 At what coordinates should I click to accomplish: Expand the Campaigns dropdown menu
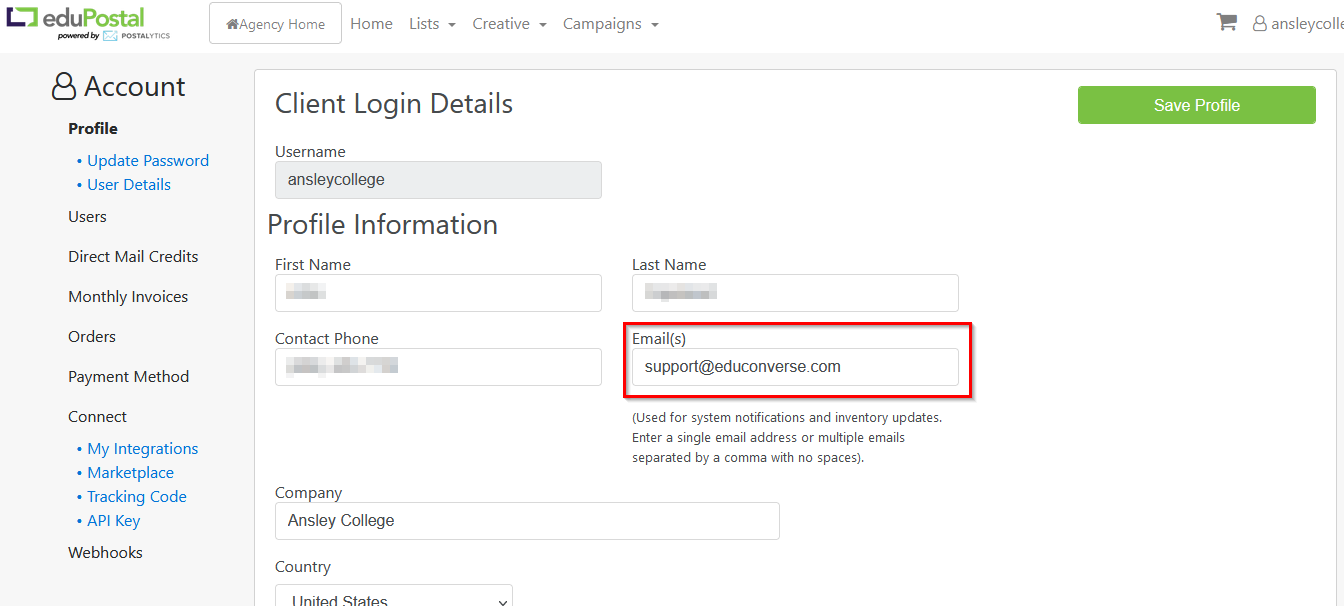coord(610,24)
